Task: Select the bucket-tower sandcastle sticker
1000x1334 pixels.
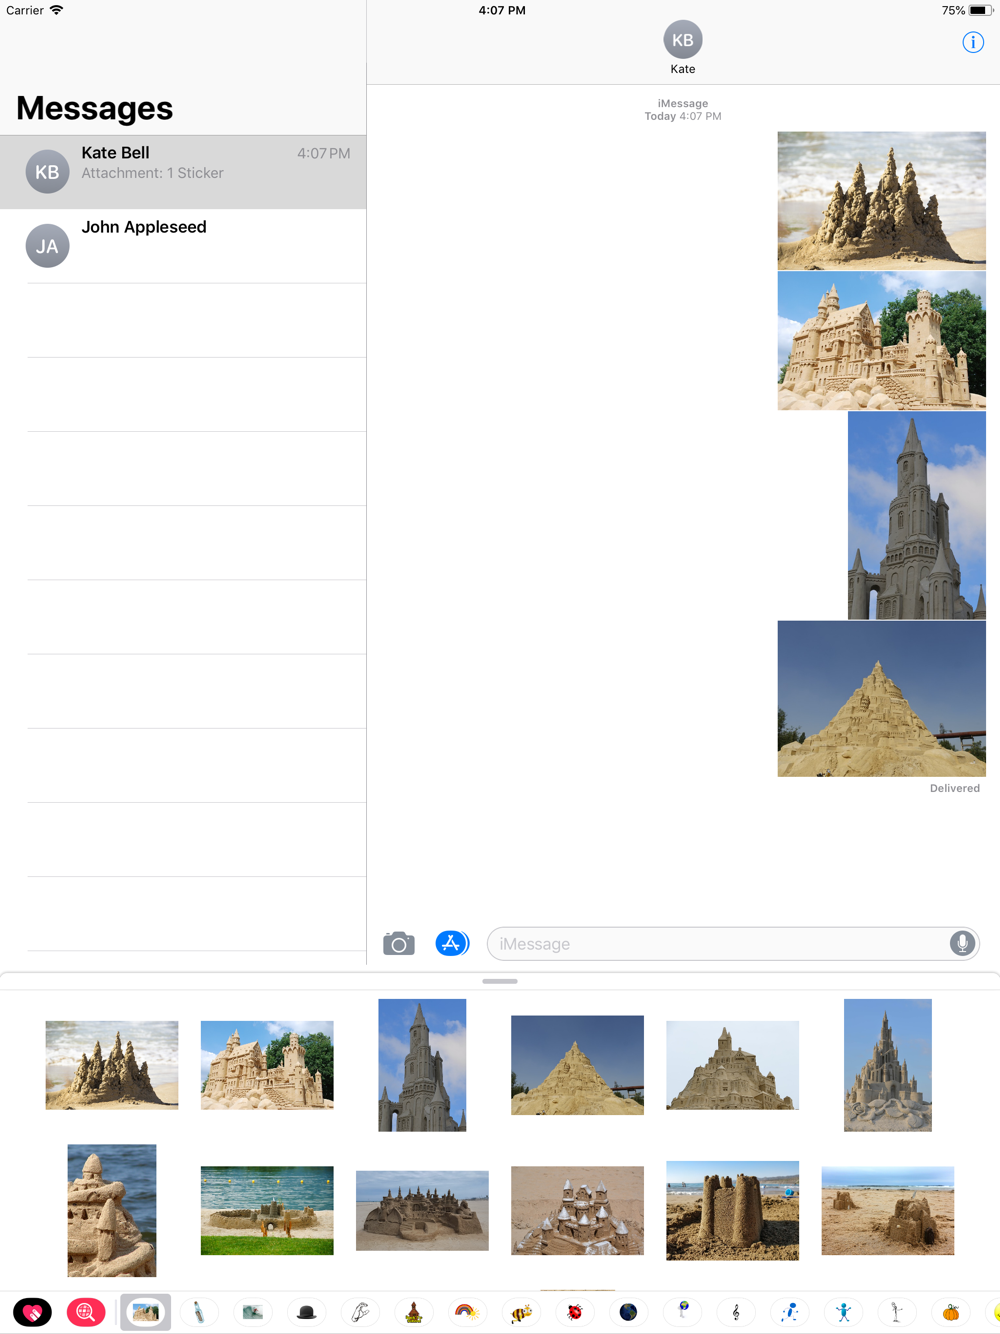Action: coord(733,1210)
